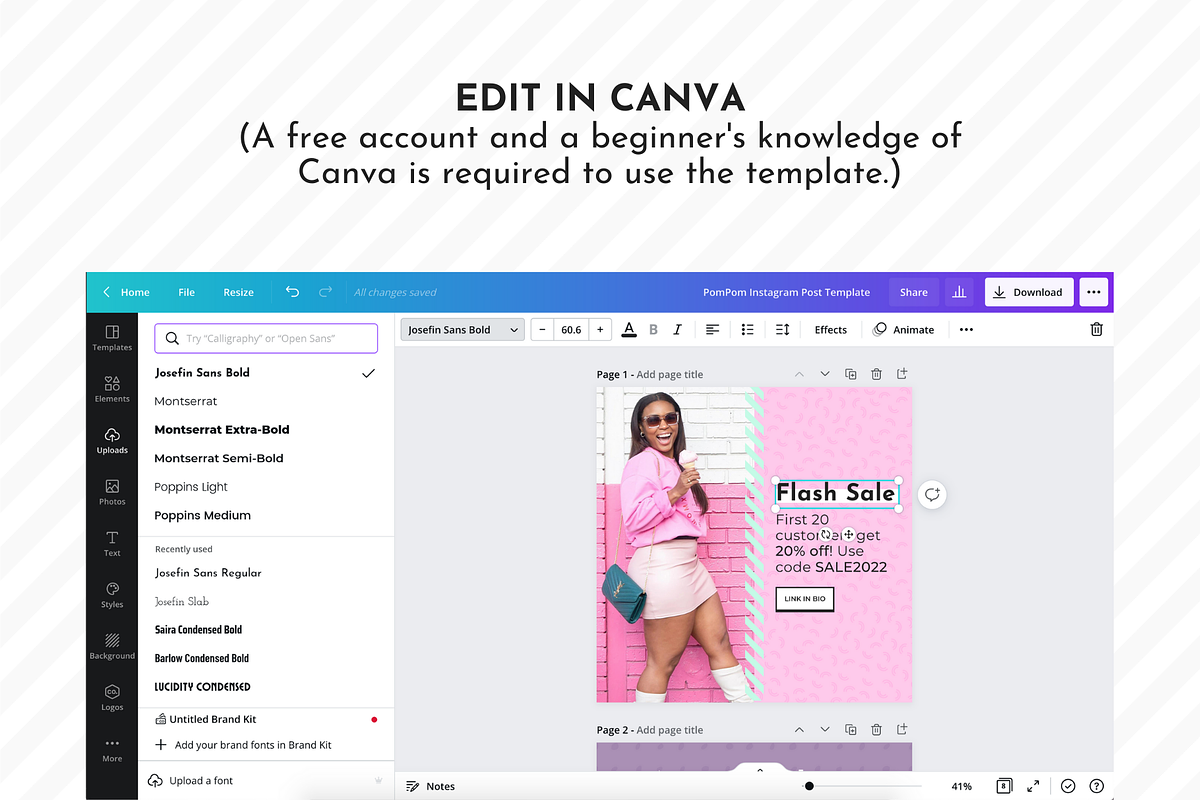Screen dimensions: 1200x800
Task: Click the font search box
Action: coord(266,338)
